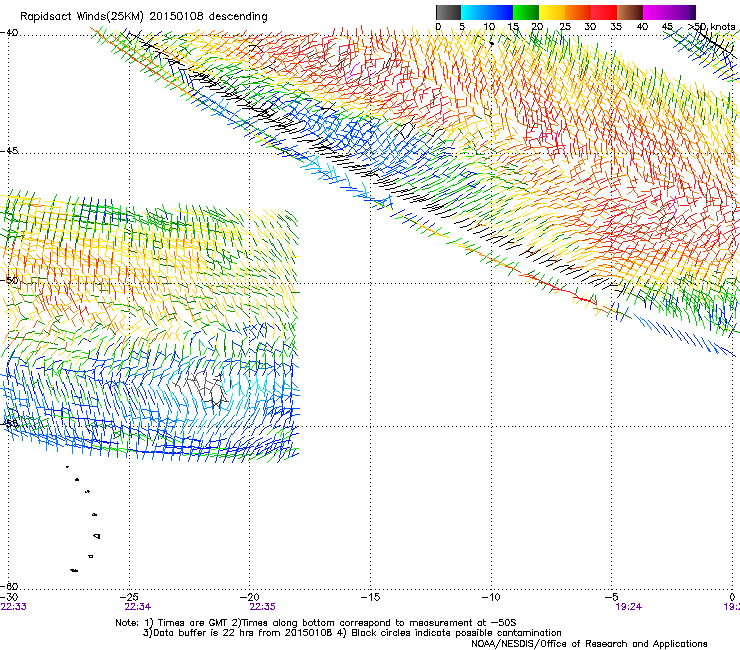Click the gray 0-5 knots legend swatch
This screenshot has height=650, width=740.
(448, 12)
